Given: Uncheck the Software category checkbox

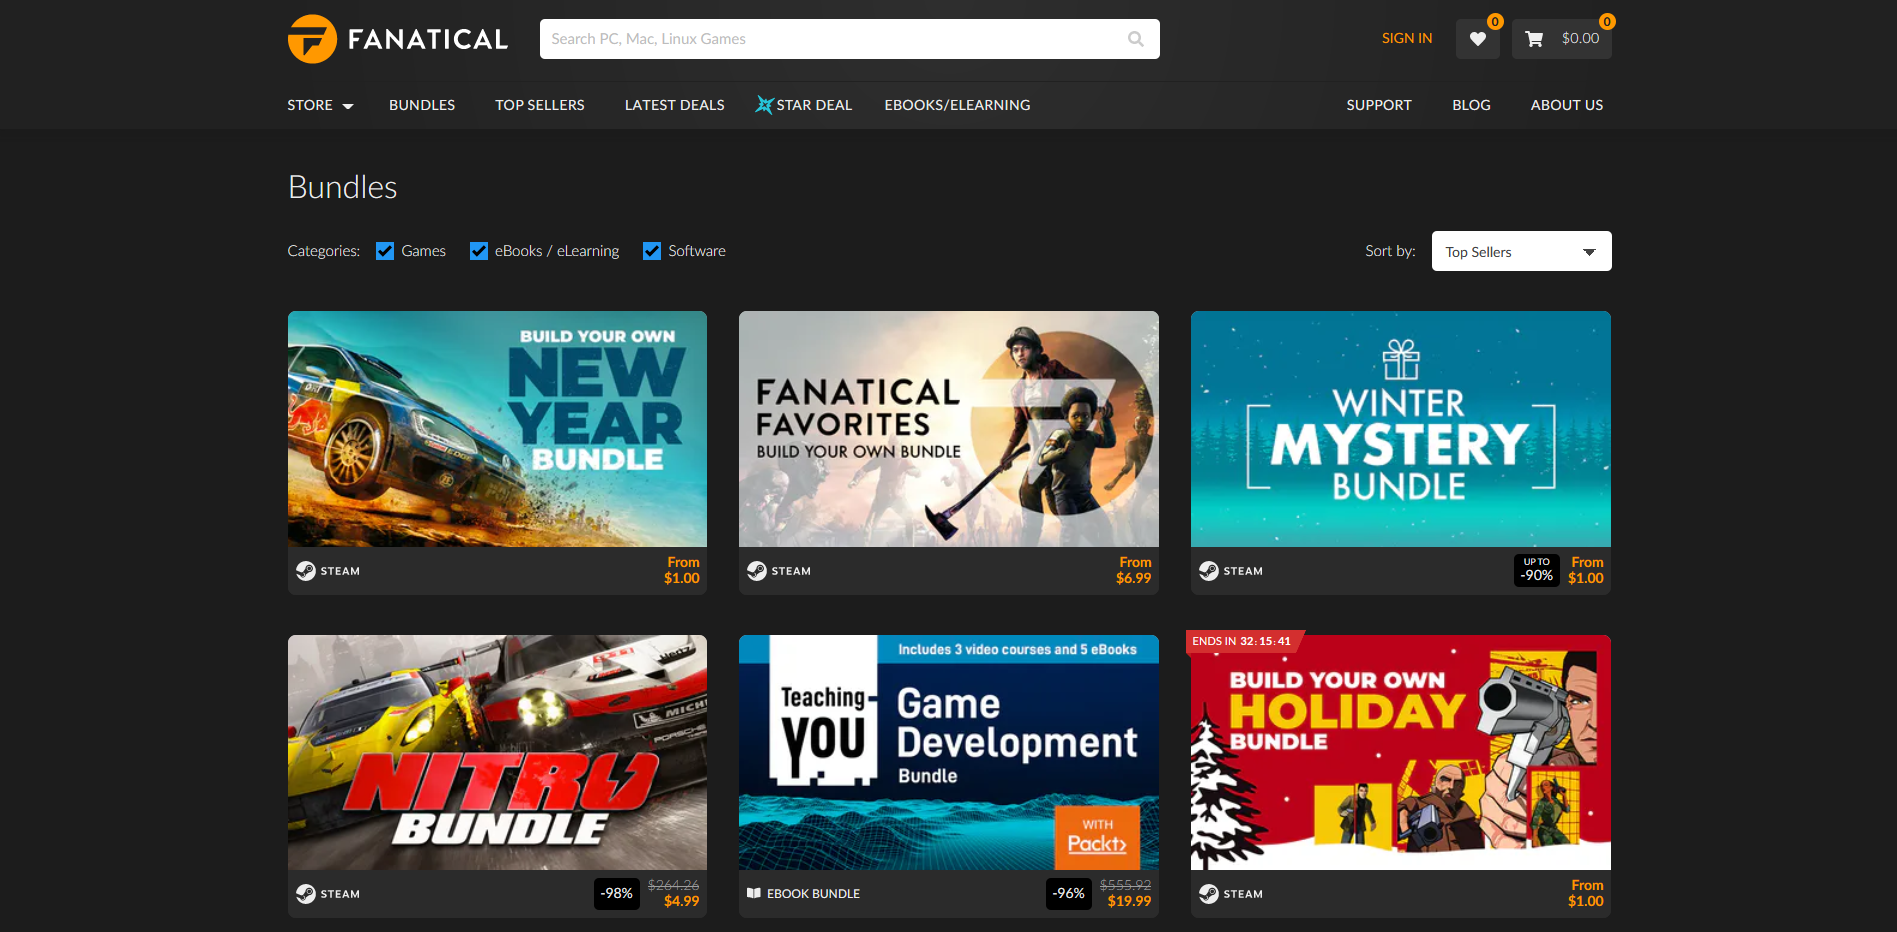Looking at the screenshot, I should pos(652,251).
